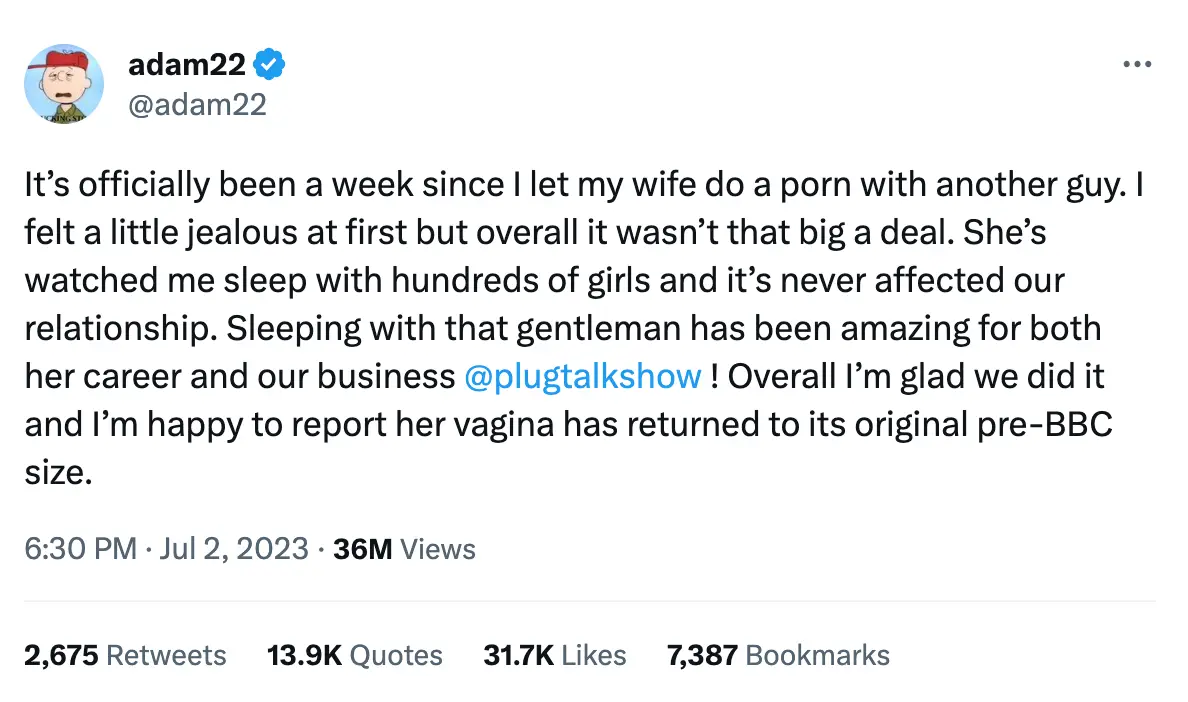Click the word Bookmarks
The height and width of the screenshot is (702, 1188).
[817, 655]
